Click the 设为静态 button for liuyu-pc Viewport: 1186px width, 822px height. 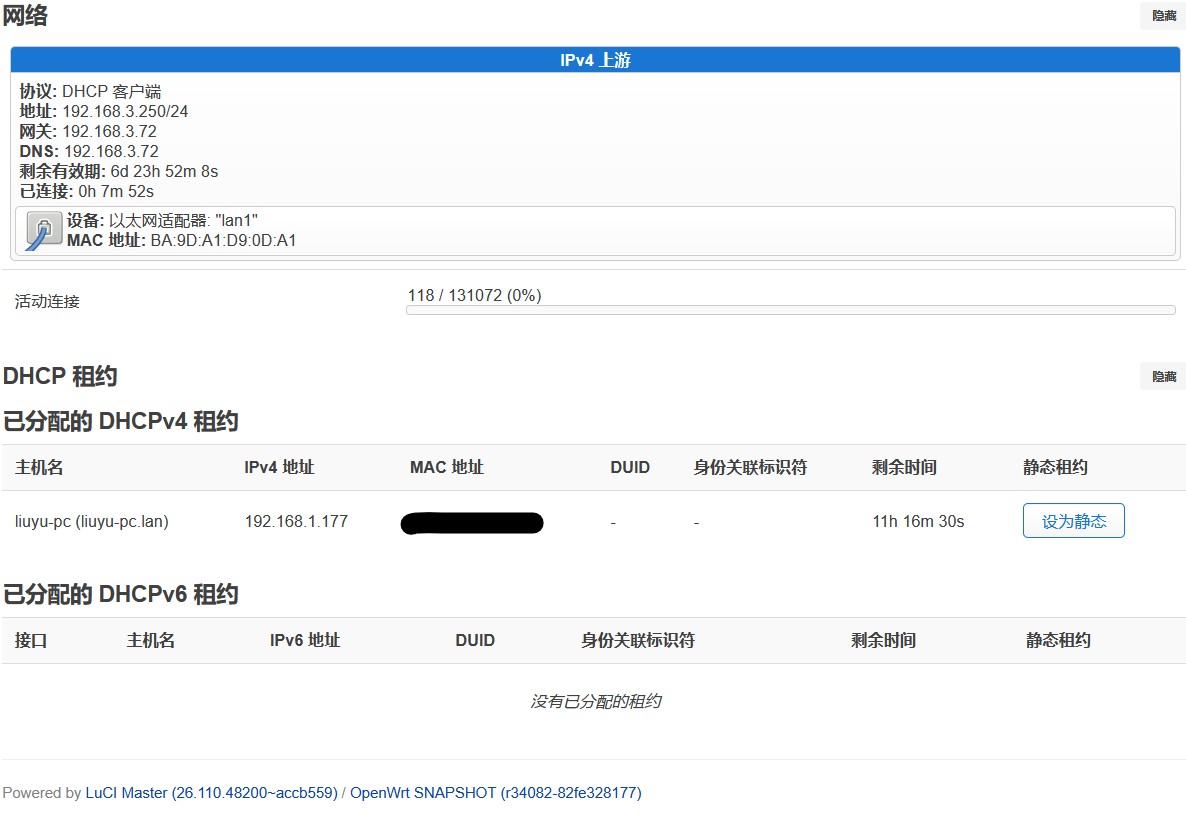point(1073,521)
